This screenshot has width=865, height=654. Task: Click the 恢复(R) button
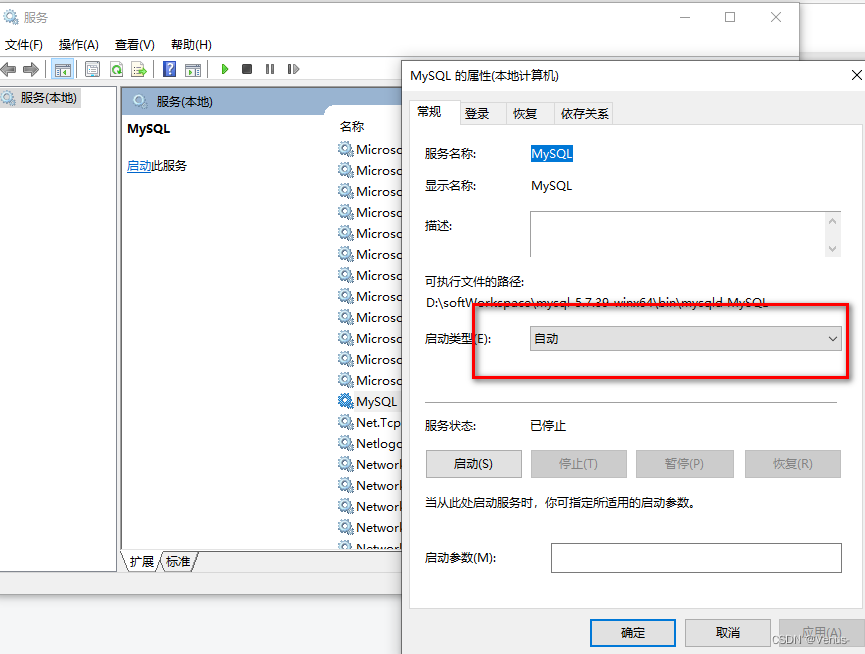(793, 464)
